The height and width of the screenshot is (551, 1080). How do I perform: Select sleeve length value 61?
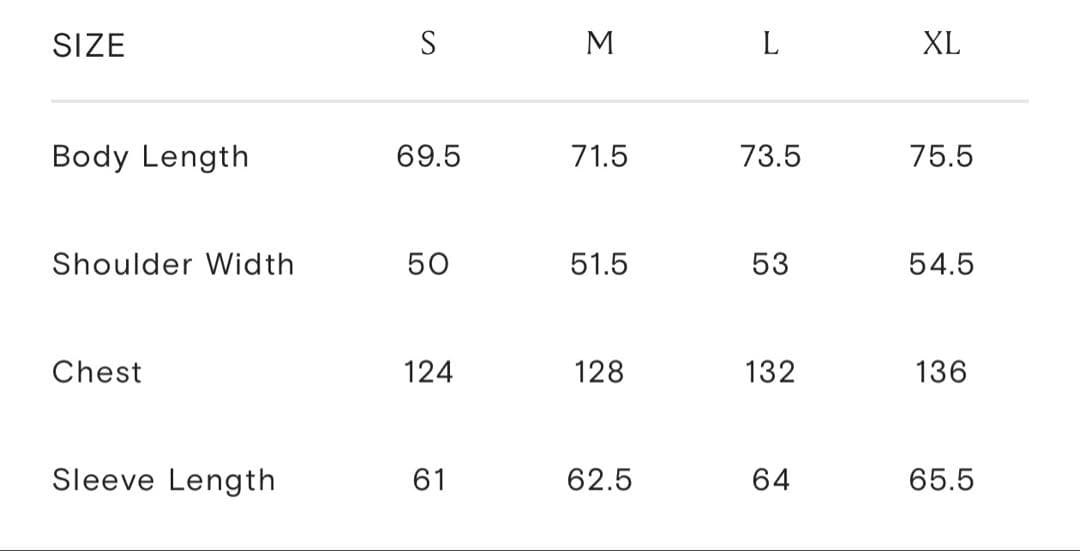point(428,480)
